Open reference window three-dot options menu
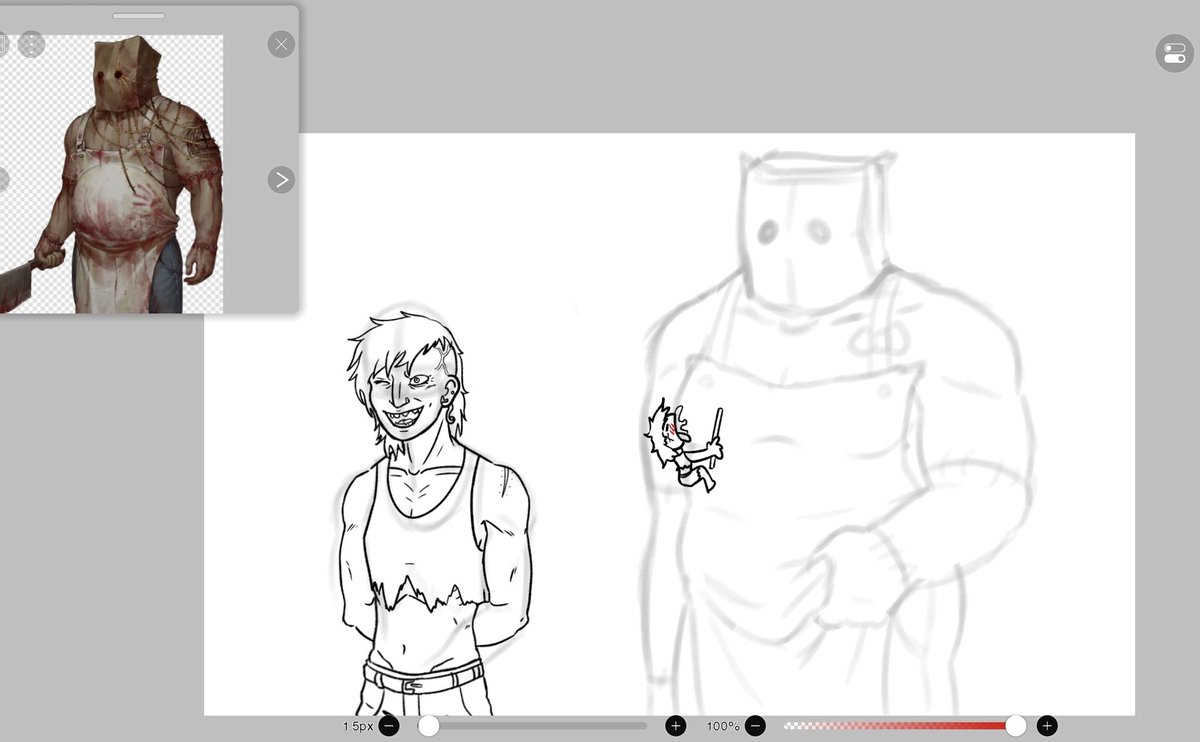 point(31,44)
